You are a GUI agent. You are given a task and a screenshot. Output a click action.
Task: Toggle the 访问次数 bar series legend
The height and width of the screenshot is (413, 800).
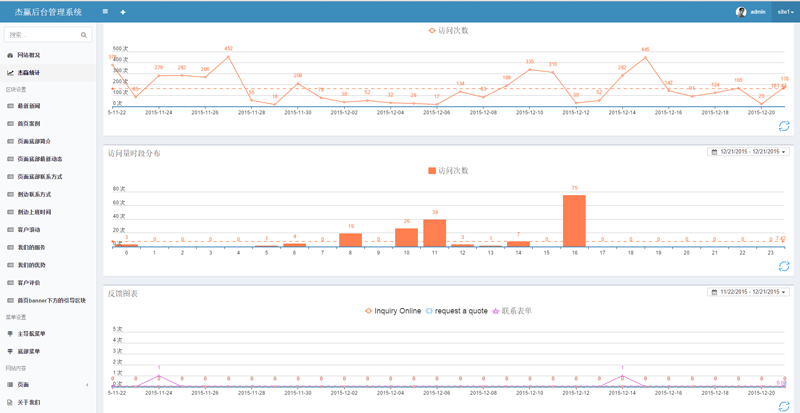(x=448, y=171)
